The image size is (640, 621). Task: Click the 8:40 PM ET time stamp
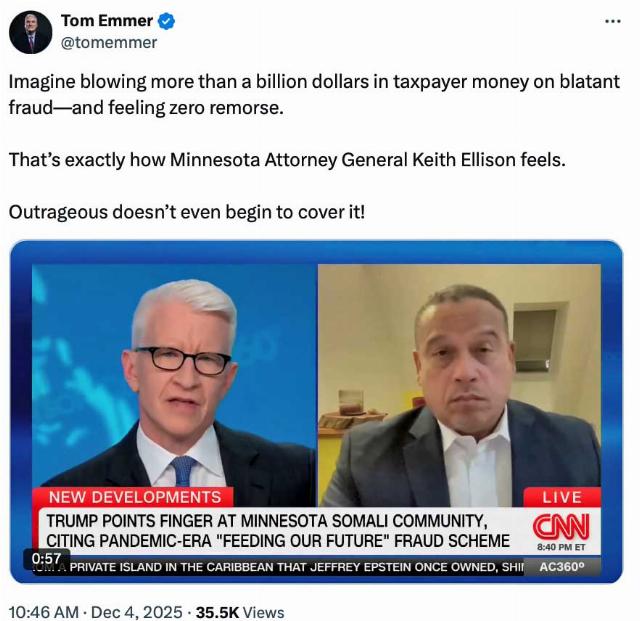[561, 547]
